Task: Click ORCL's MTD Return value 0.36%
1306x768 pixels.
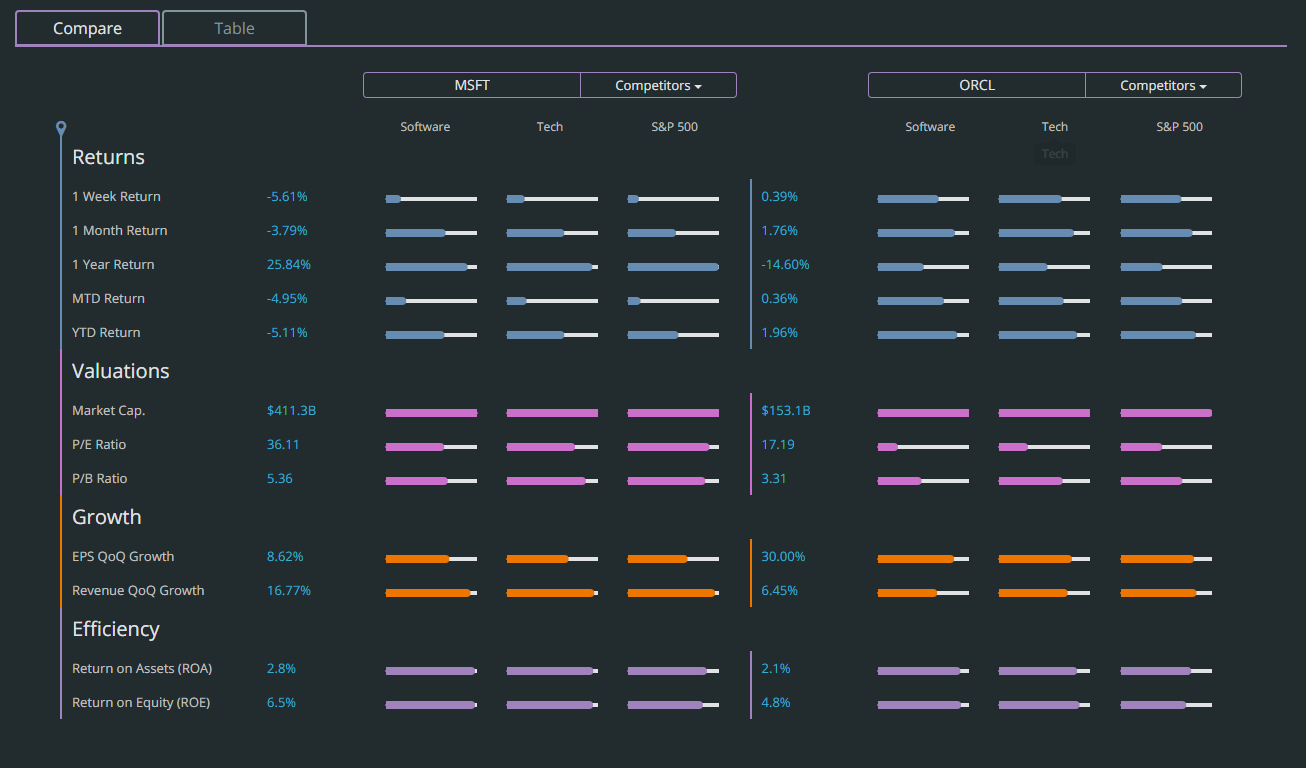Action: click(780, 299)
